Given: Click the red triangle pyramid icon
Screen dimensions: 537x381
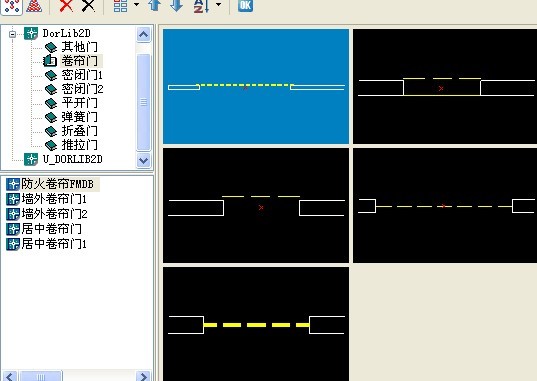Looking at the screenshot, I should coord(34,6).
